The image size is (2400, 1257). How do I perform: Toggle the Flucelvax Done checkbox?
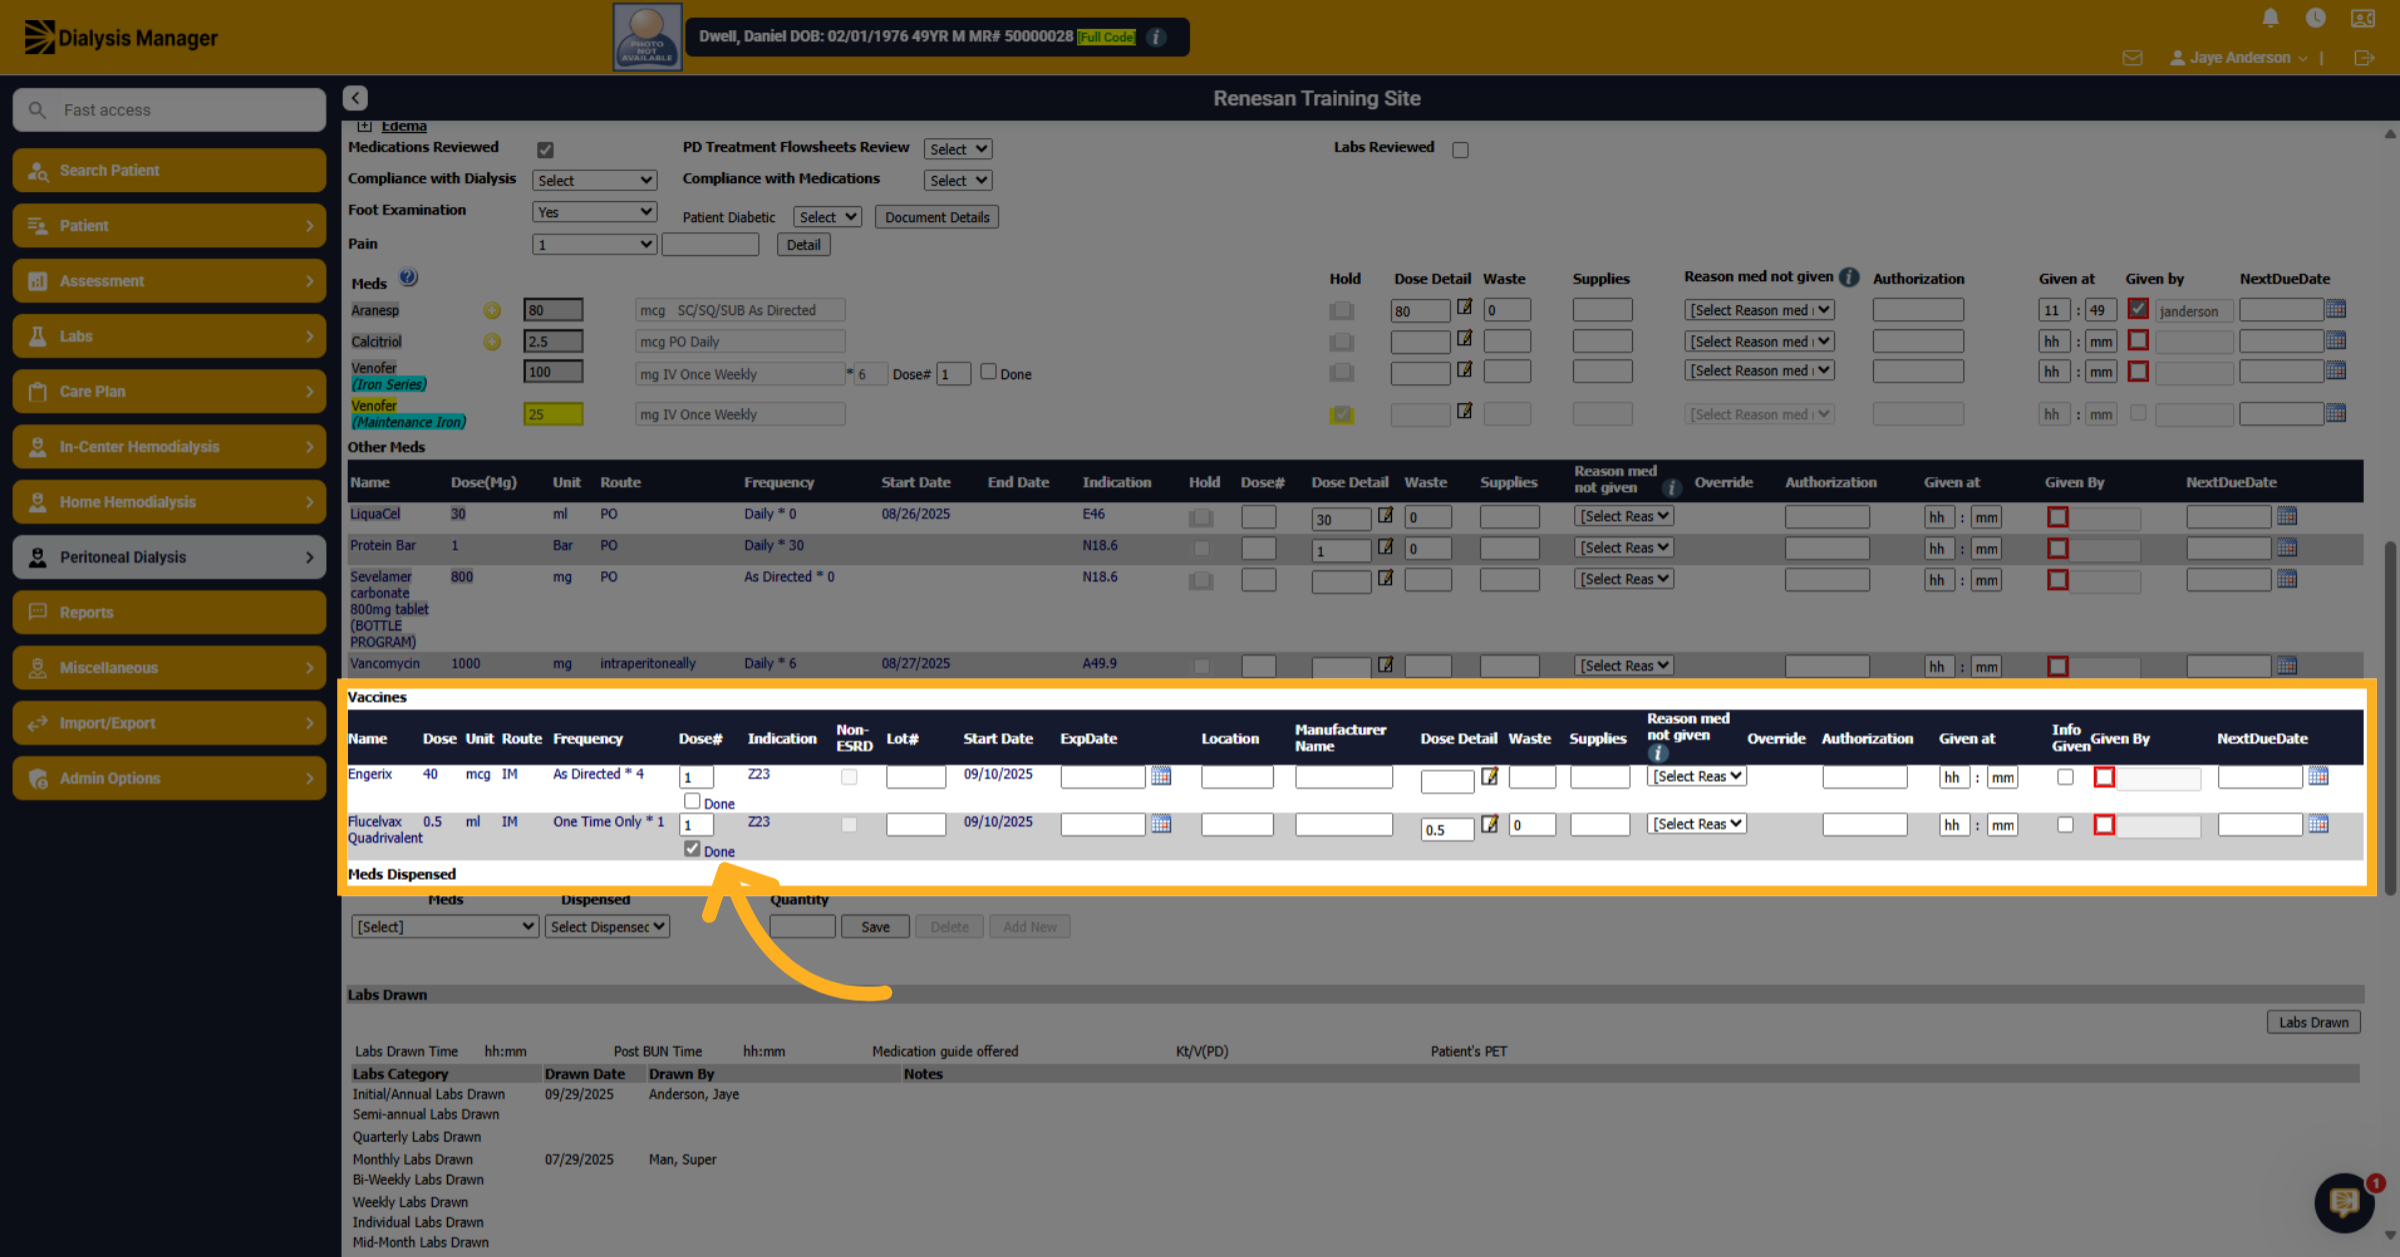(692, 849)
